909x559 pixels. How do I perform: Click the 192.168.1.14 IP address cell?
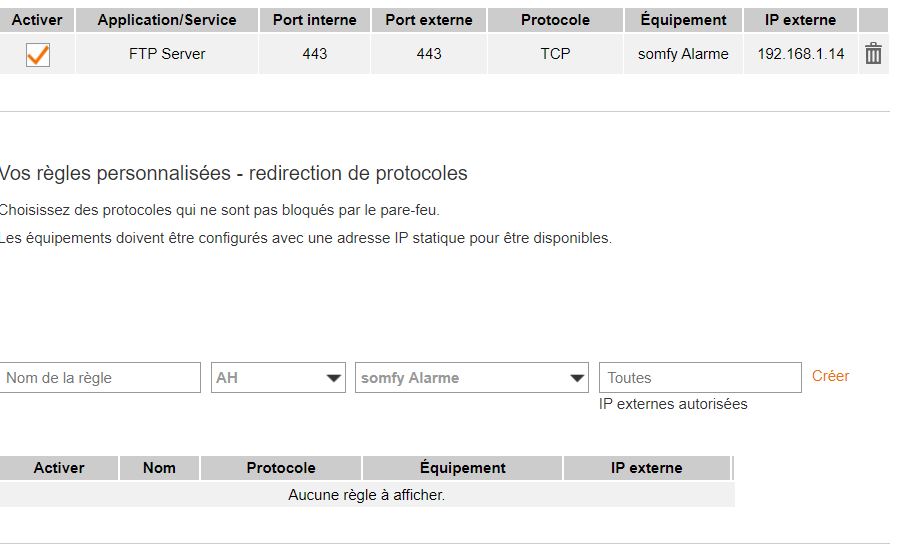(x=801, y=54)
